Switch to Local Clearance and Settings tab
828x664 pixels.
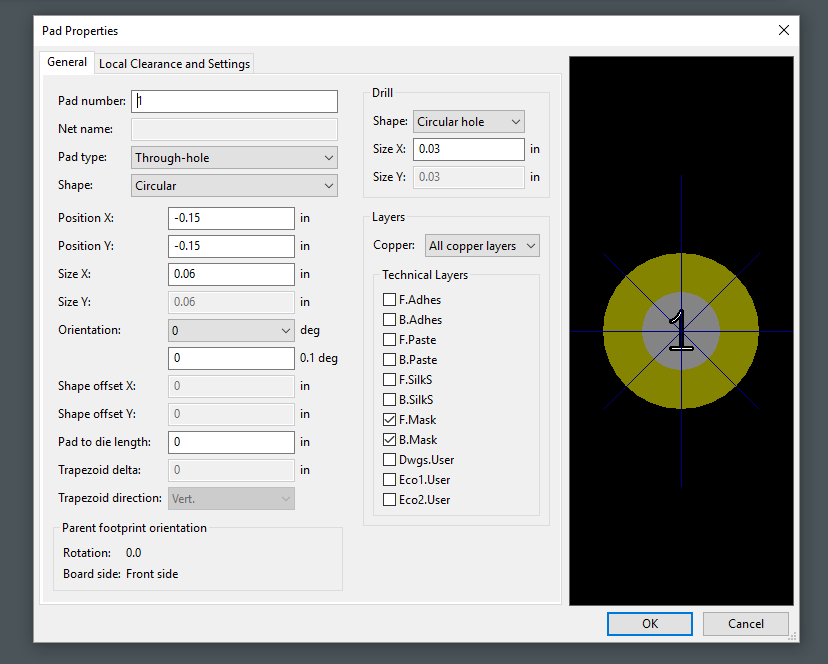[x=174, y=64]
